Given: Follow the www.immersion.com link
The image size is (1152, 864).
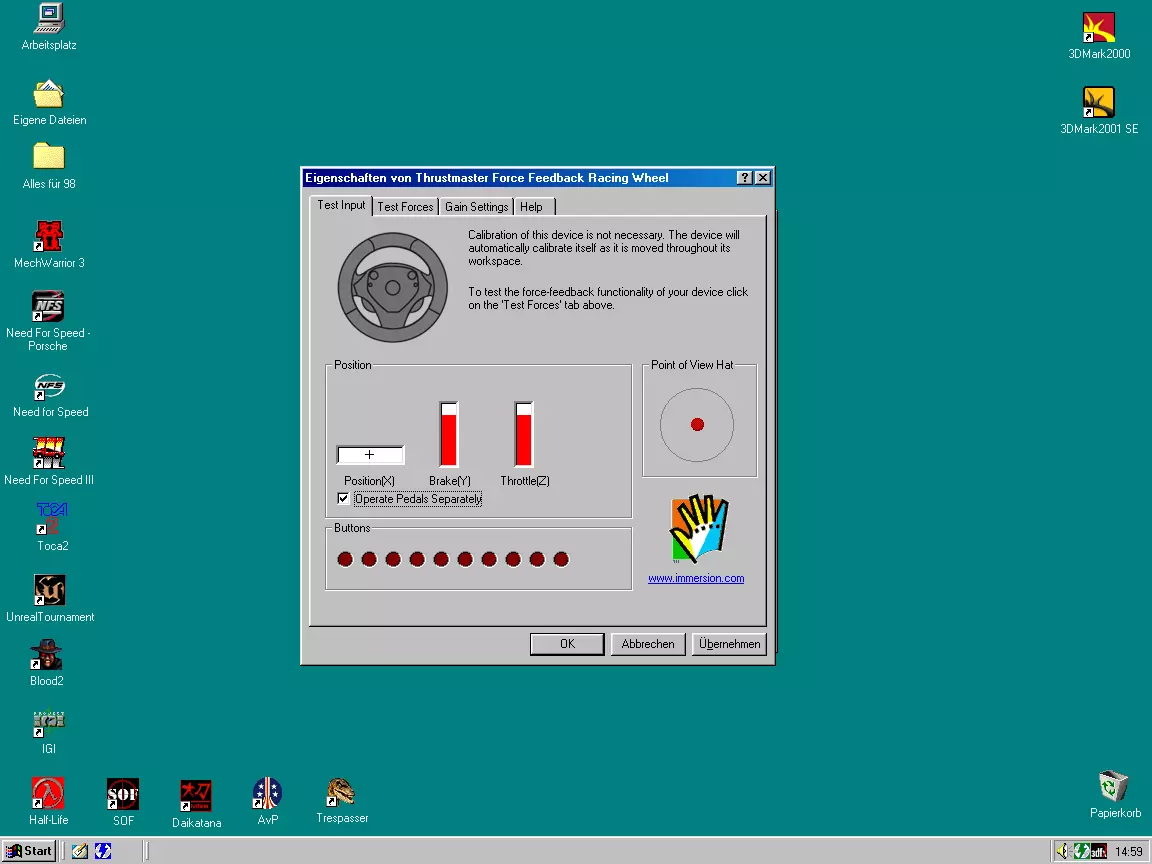Looking at the screenshot, I should click(x=696, y=578).
